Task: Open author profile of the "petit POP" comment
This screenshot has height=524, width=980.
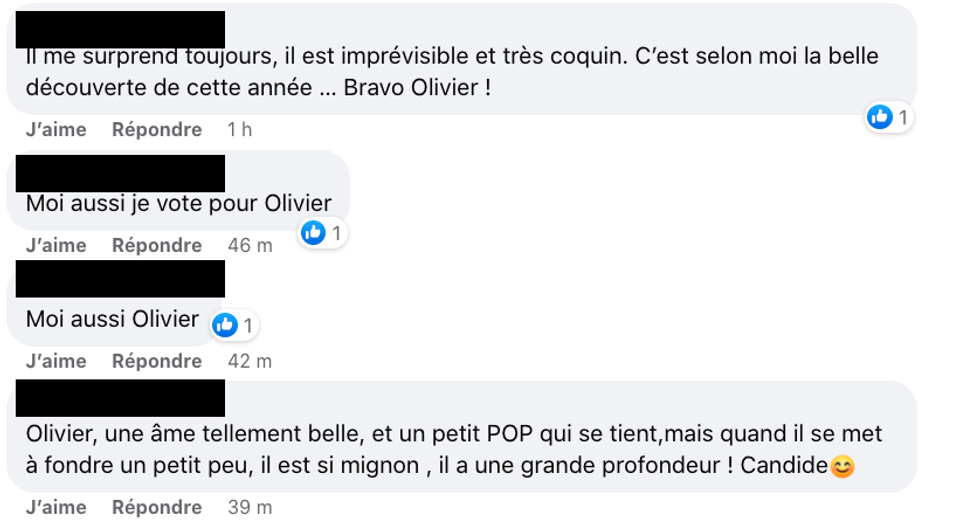Action: point(120,399)
